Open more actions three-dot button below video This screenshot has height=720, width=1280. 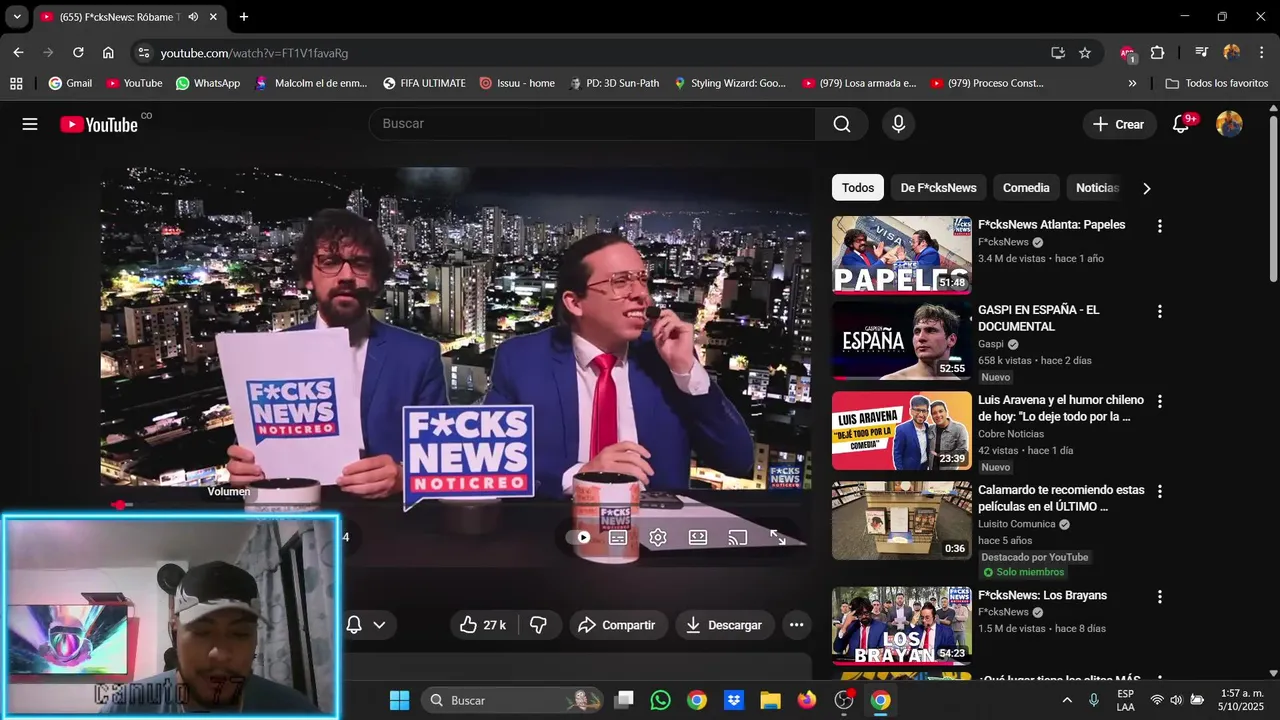coord(796,625)
